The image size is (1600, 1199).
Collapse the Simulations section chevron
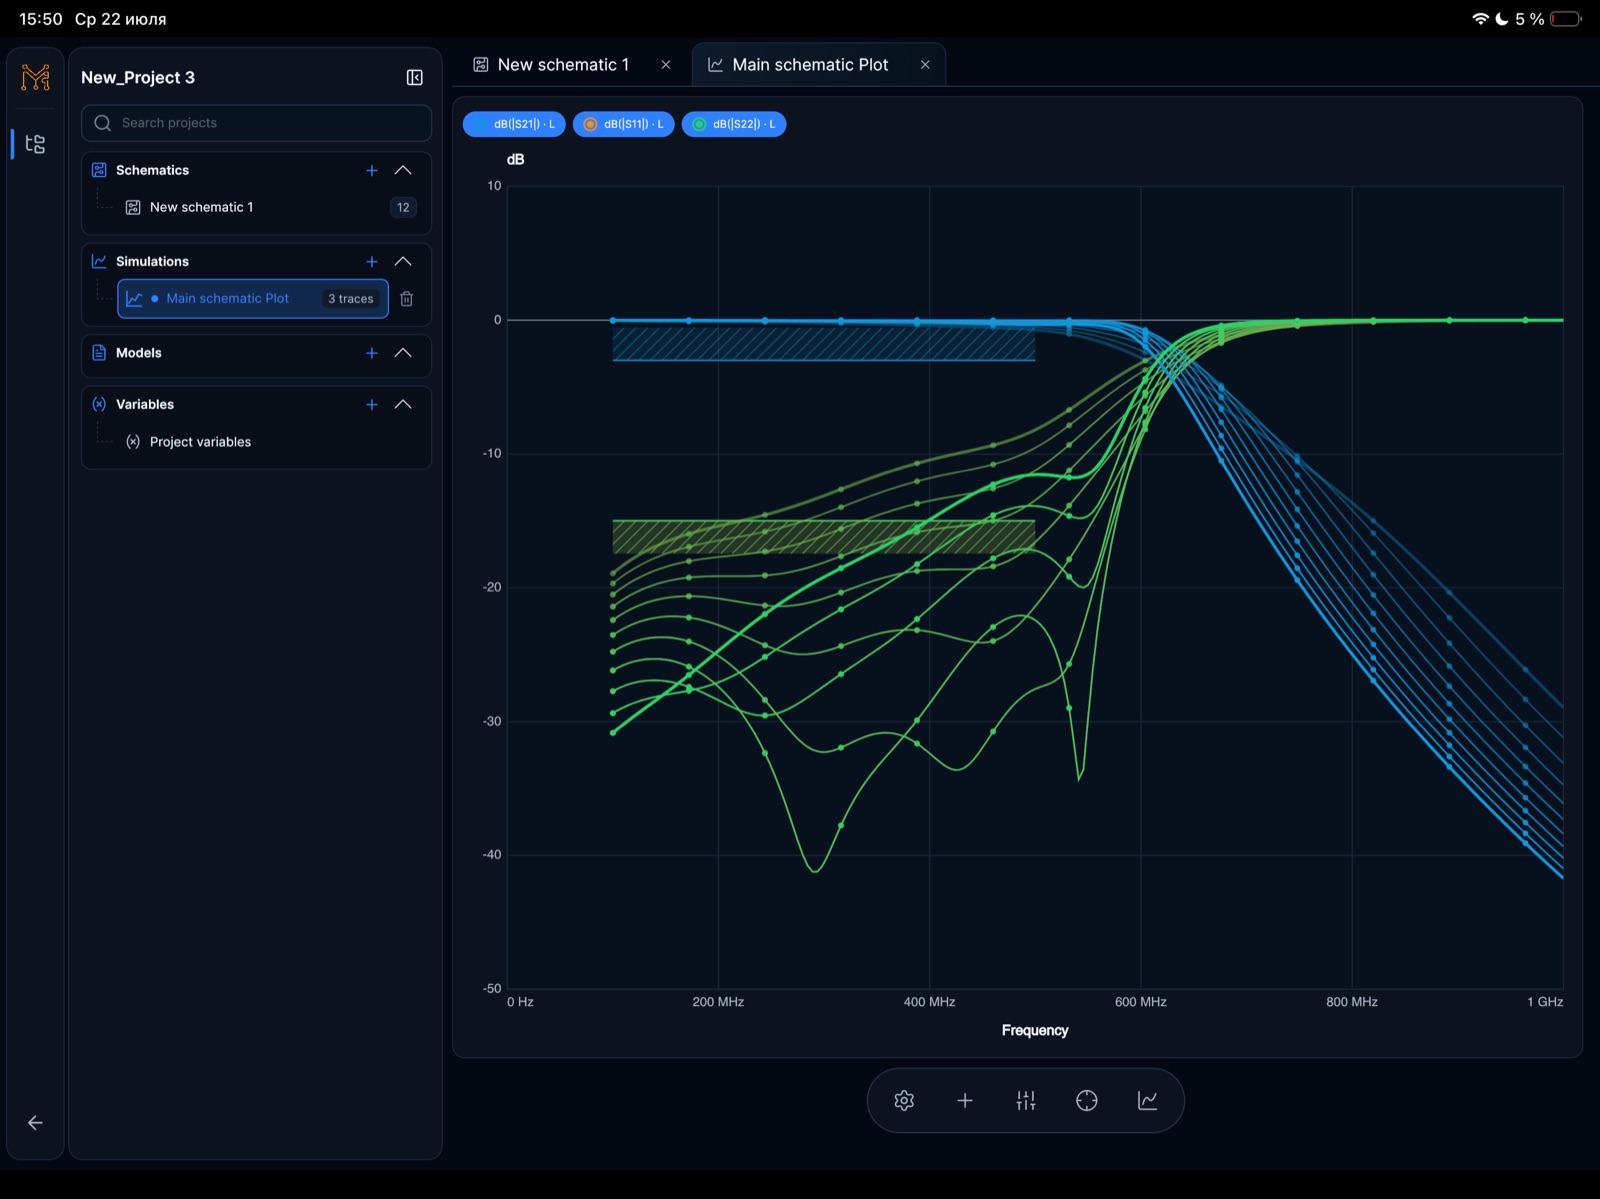click(403, 262)
